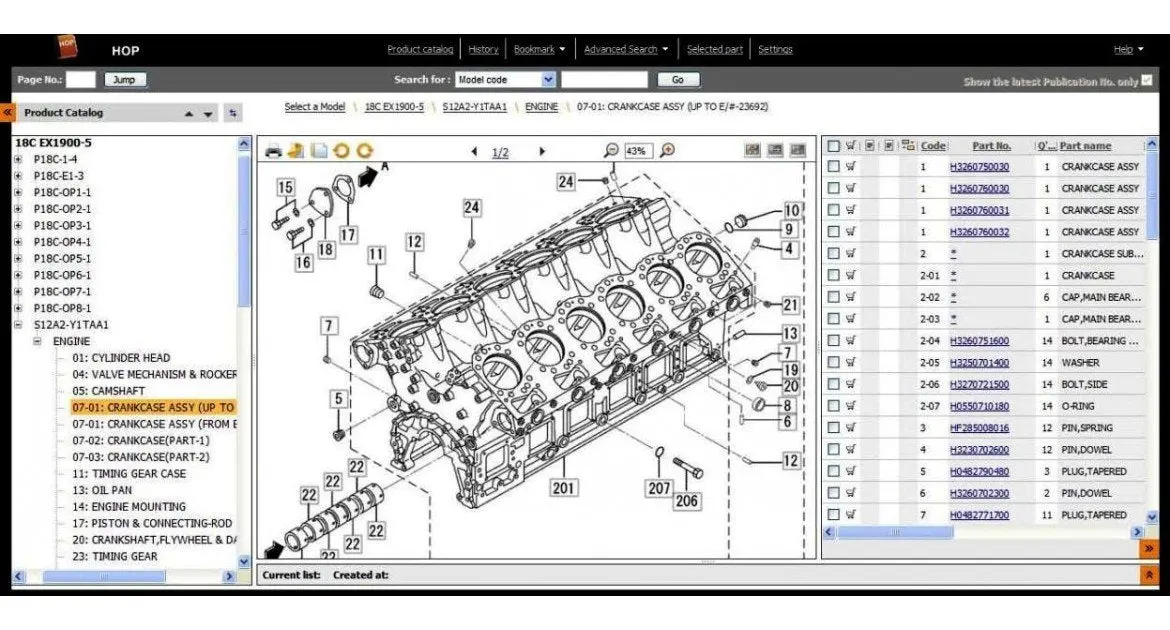The width and height of the screenshot is (1170, 630).
Task: Click the sync icon in Product Catalog header
Action: tap(233, 113)
